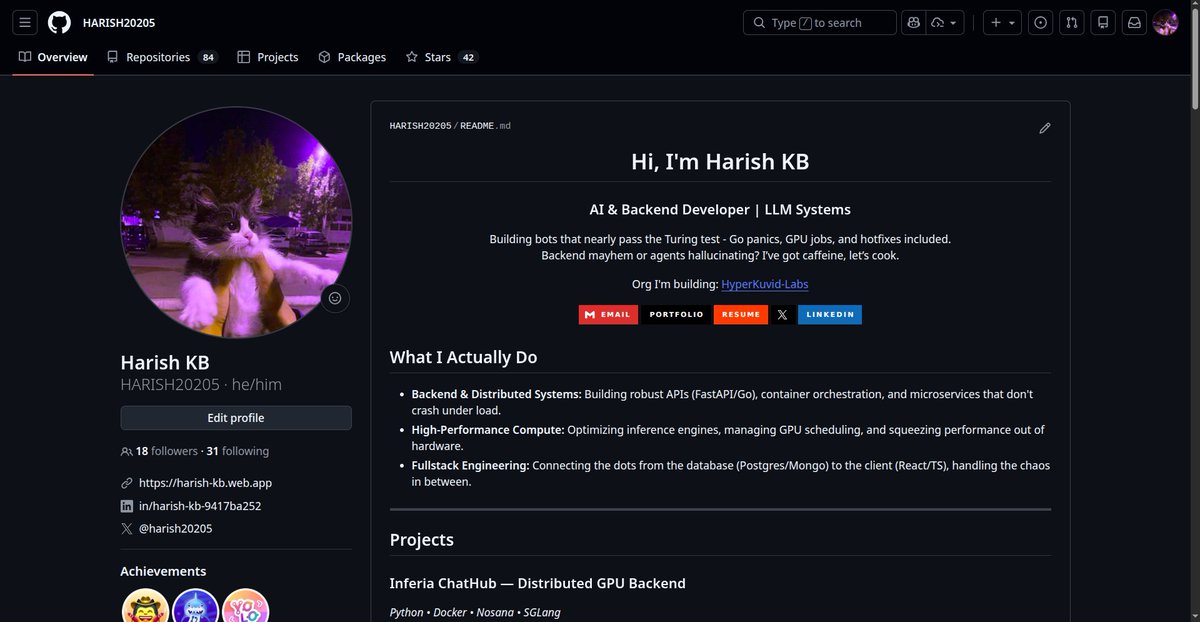Click the large cat profile picture
Viewport: 1200px width, 622px height.
(236, 222)
